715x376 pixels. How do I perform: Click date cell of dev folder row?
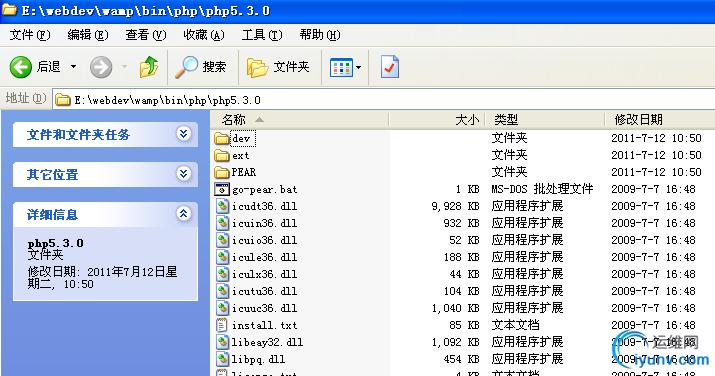[656, 138]
